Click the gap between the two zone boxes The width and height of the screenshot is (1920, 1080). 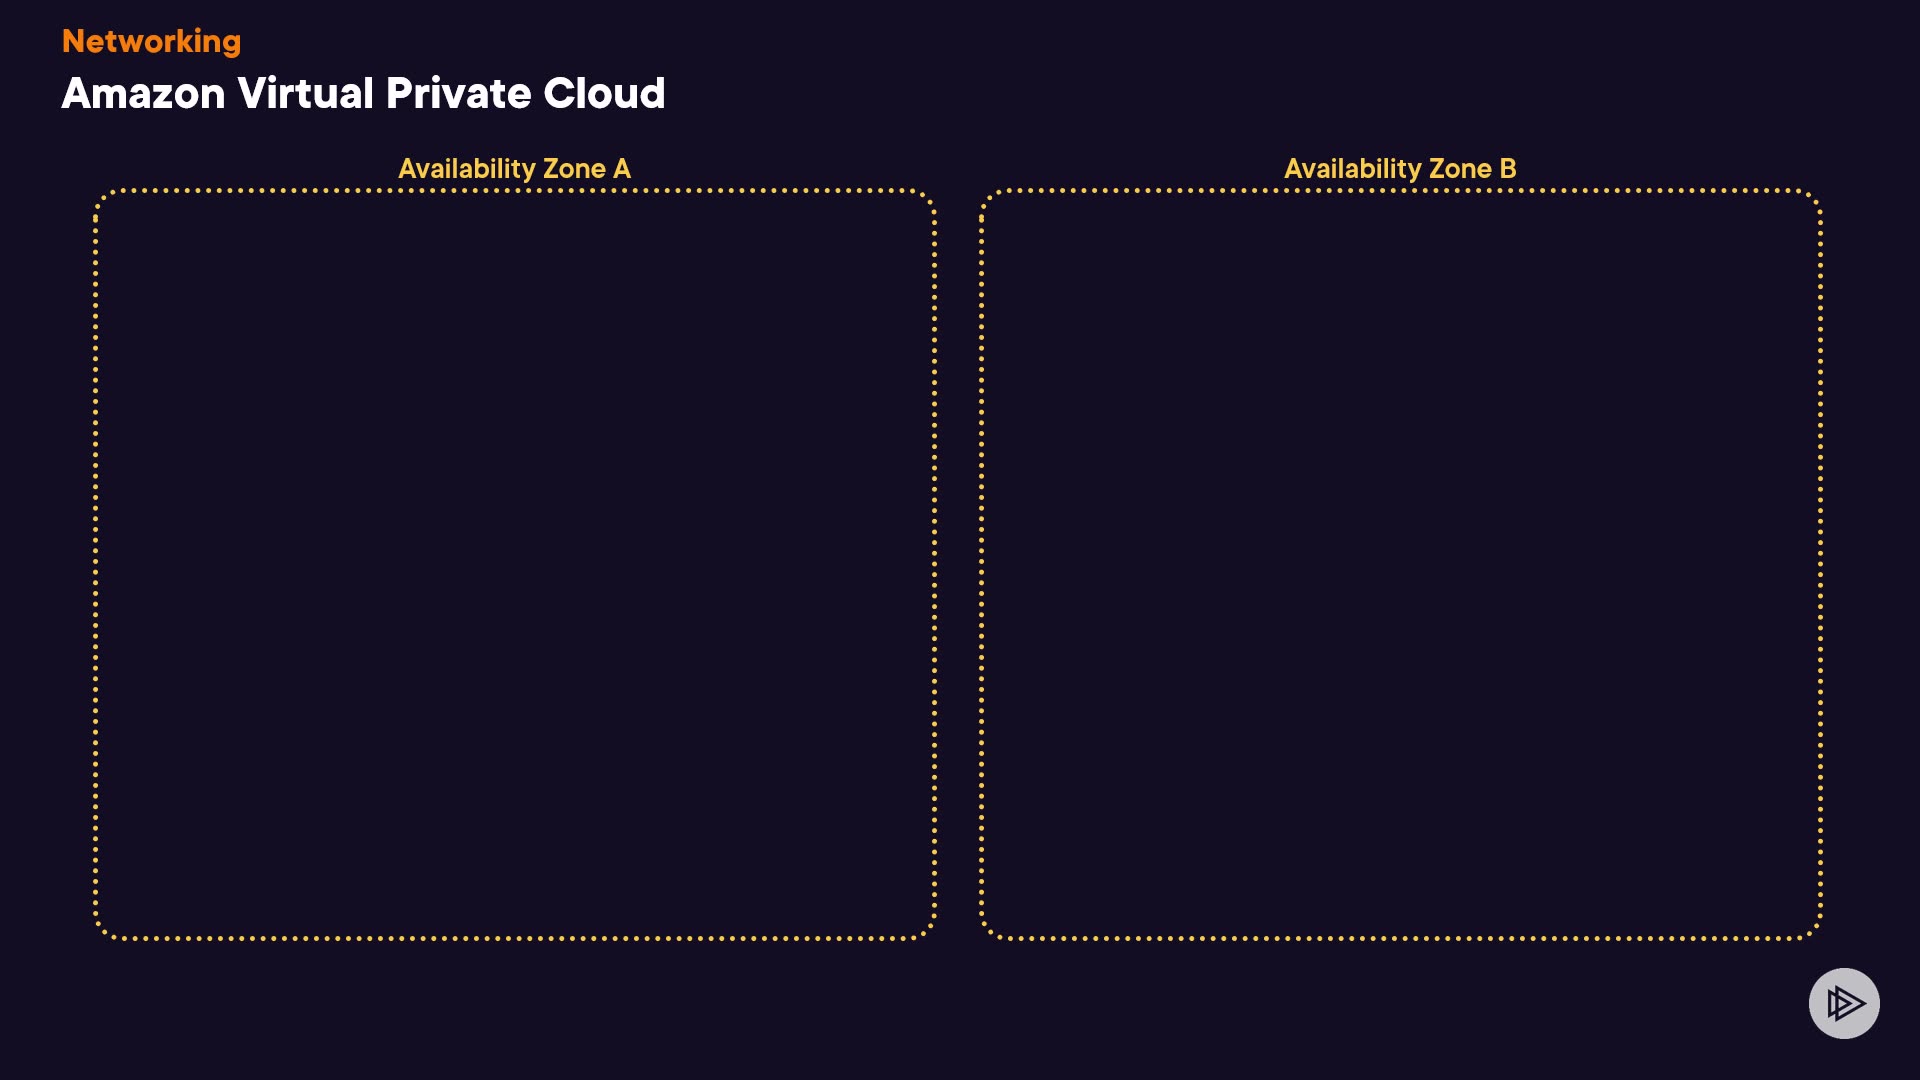tap(958, 565)
